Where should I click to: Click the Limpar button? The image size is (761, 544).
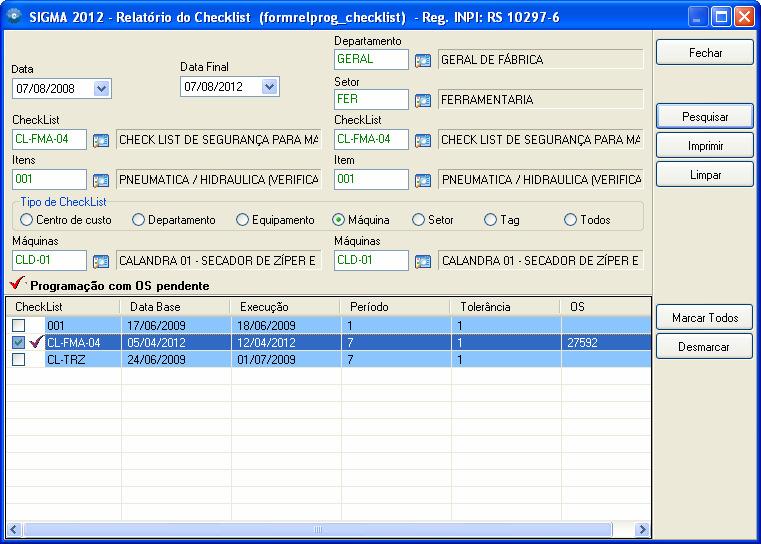tap(705, 175)
